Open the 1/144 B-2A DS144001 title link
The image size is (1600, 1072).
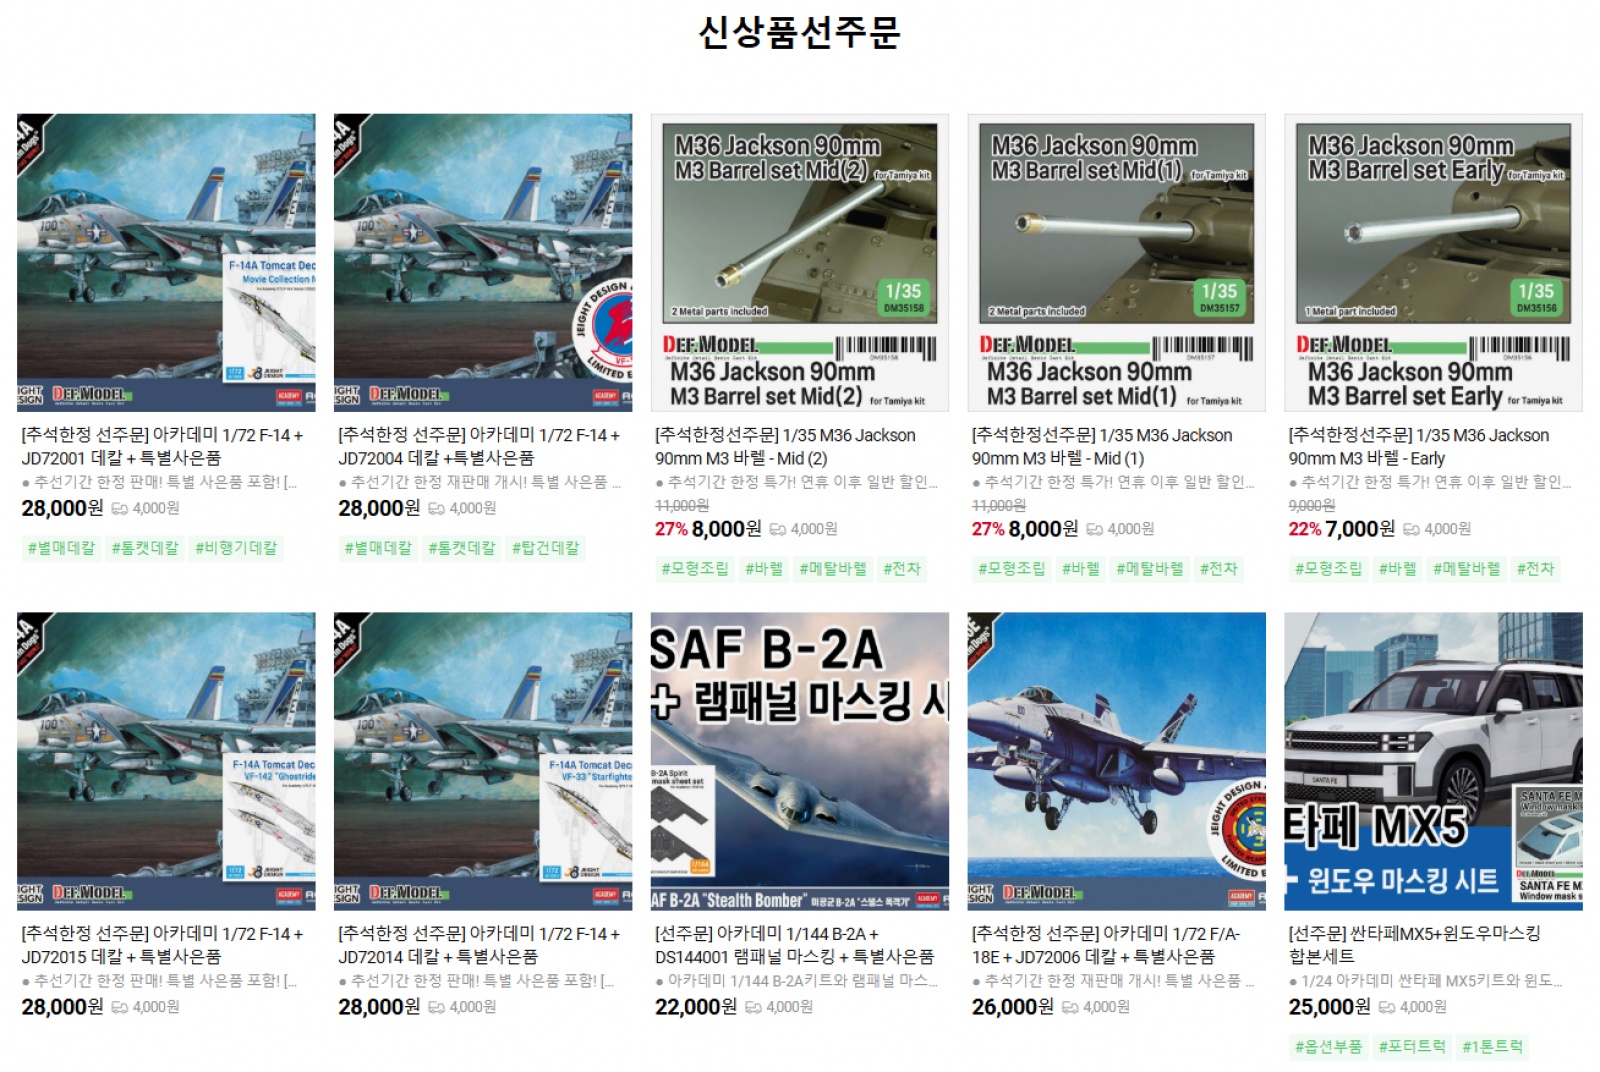pos(794,945)
